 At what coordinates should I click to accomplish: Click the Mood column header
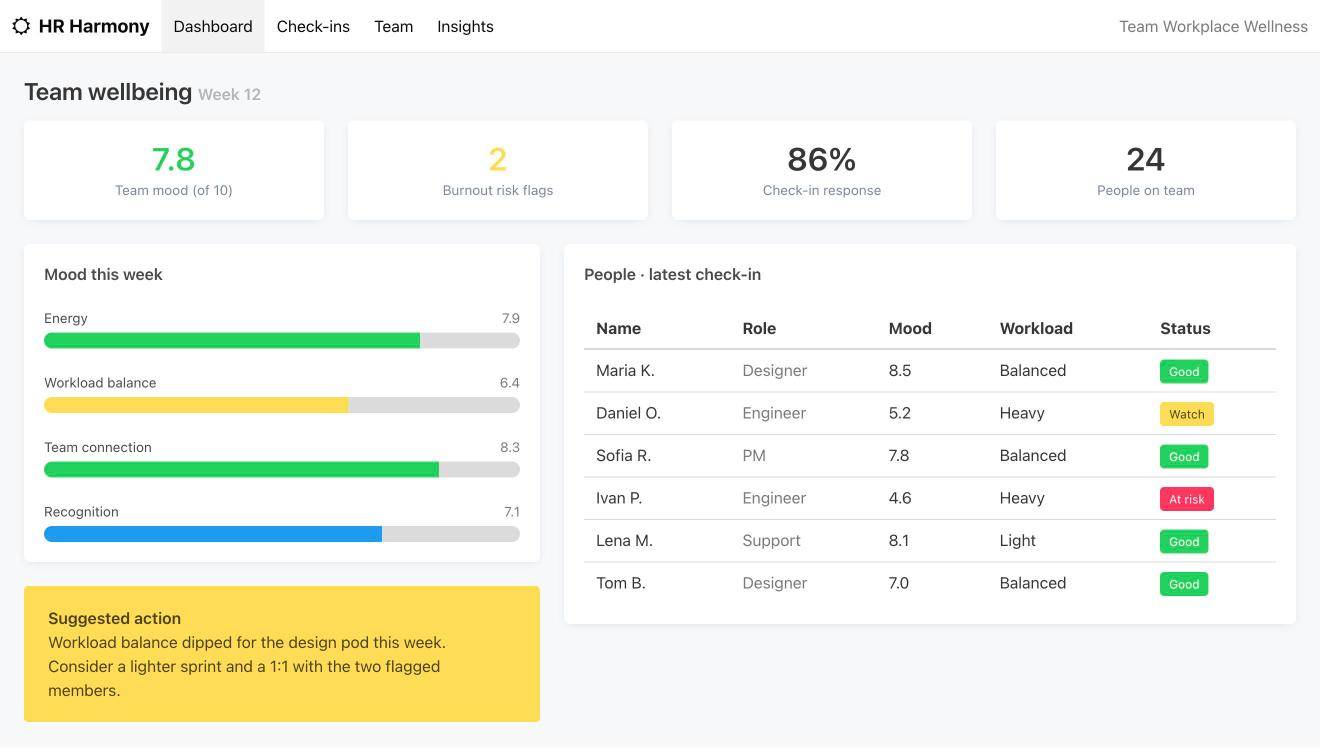coord(910,328)
